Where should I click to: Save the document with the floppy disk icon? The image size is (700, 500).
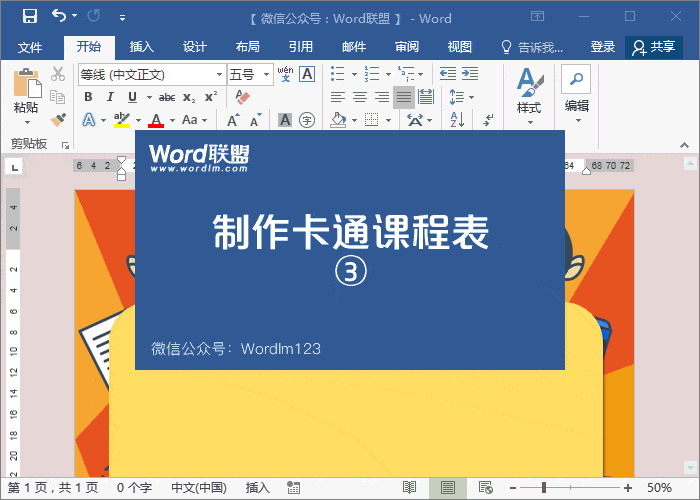30,16
